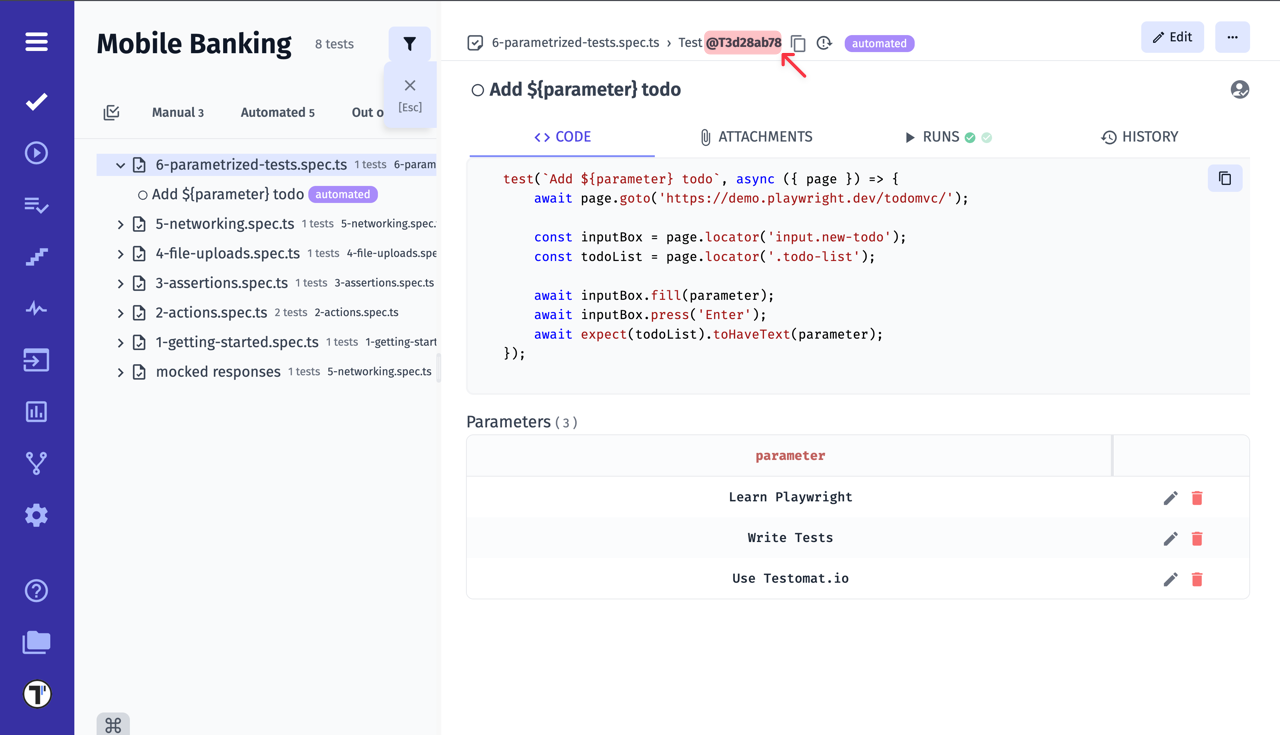Switch to the Attachments tab

pos(756,136)
